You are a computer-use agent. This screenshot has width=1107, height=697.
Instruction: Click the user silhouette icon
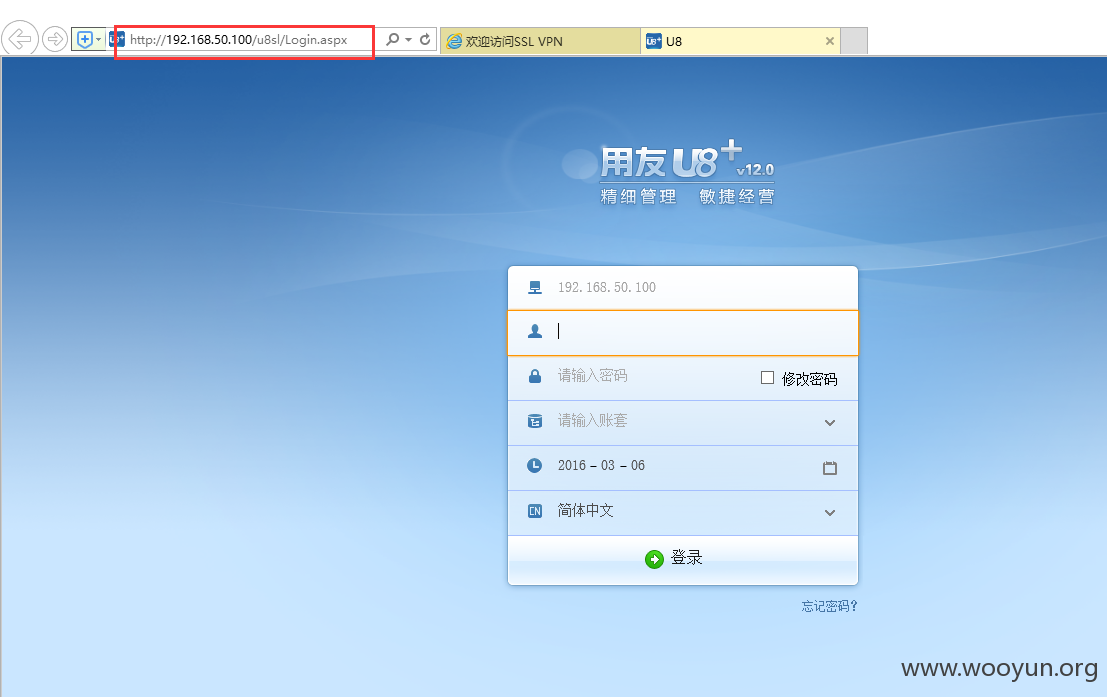pos(535,331)
